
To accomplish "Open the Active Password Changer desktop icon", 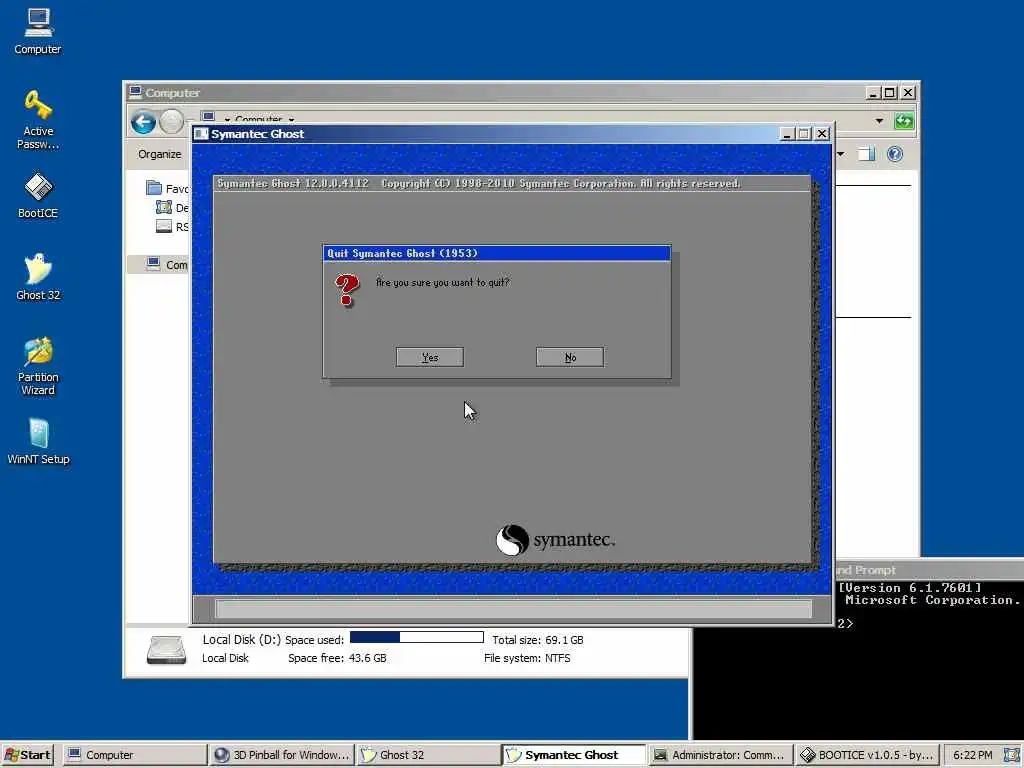I will click(x=38, y=120).
